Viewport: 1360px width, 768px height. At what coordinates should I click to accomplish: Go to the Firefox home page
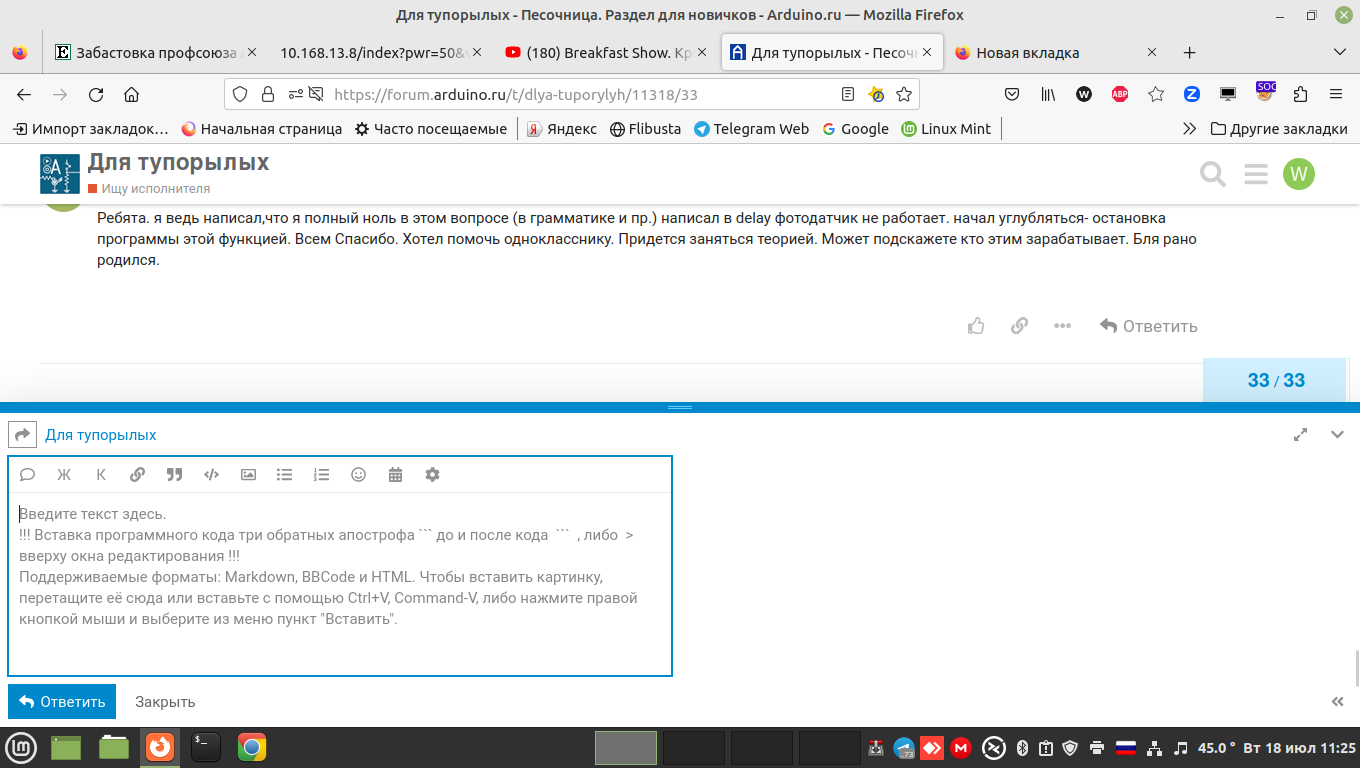coord(131,94)
